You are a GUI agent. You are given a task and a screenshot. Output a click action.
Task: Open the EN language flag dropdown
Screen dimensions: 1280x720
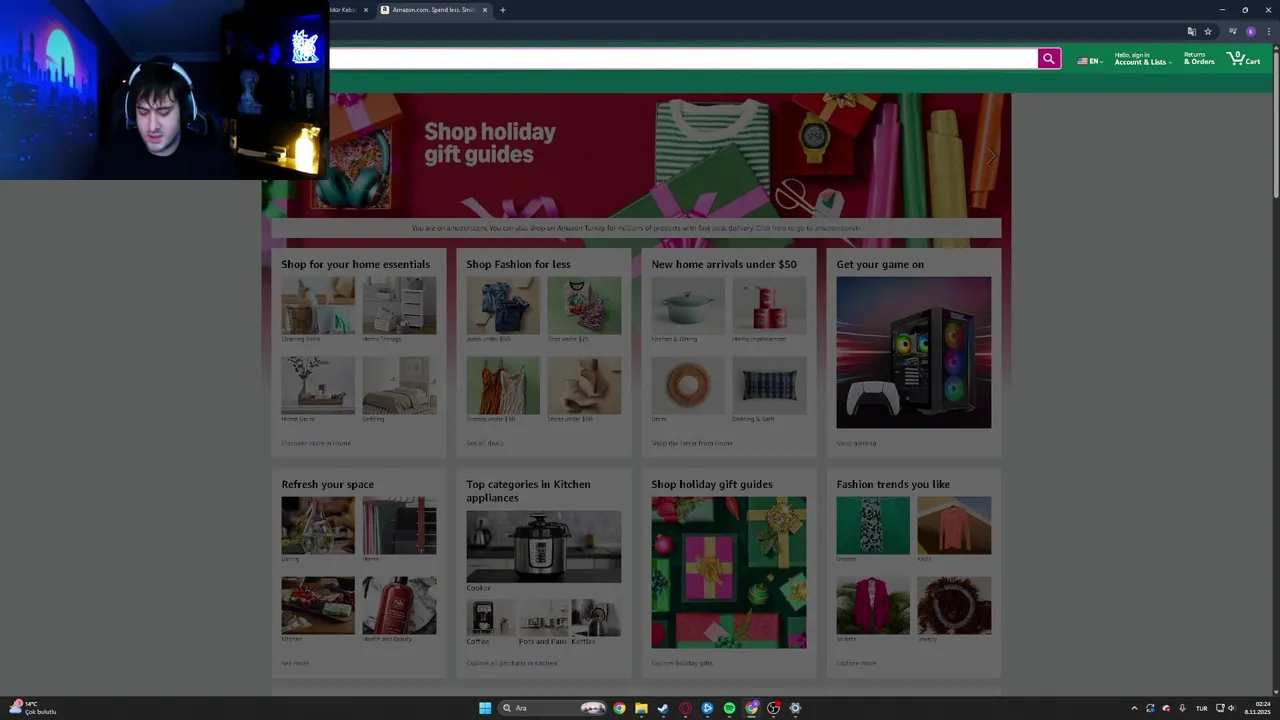1089,61
